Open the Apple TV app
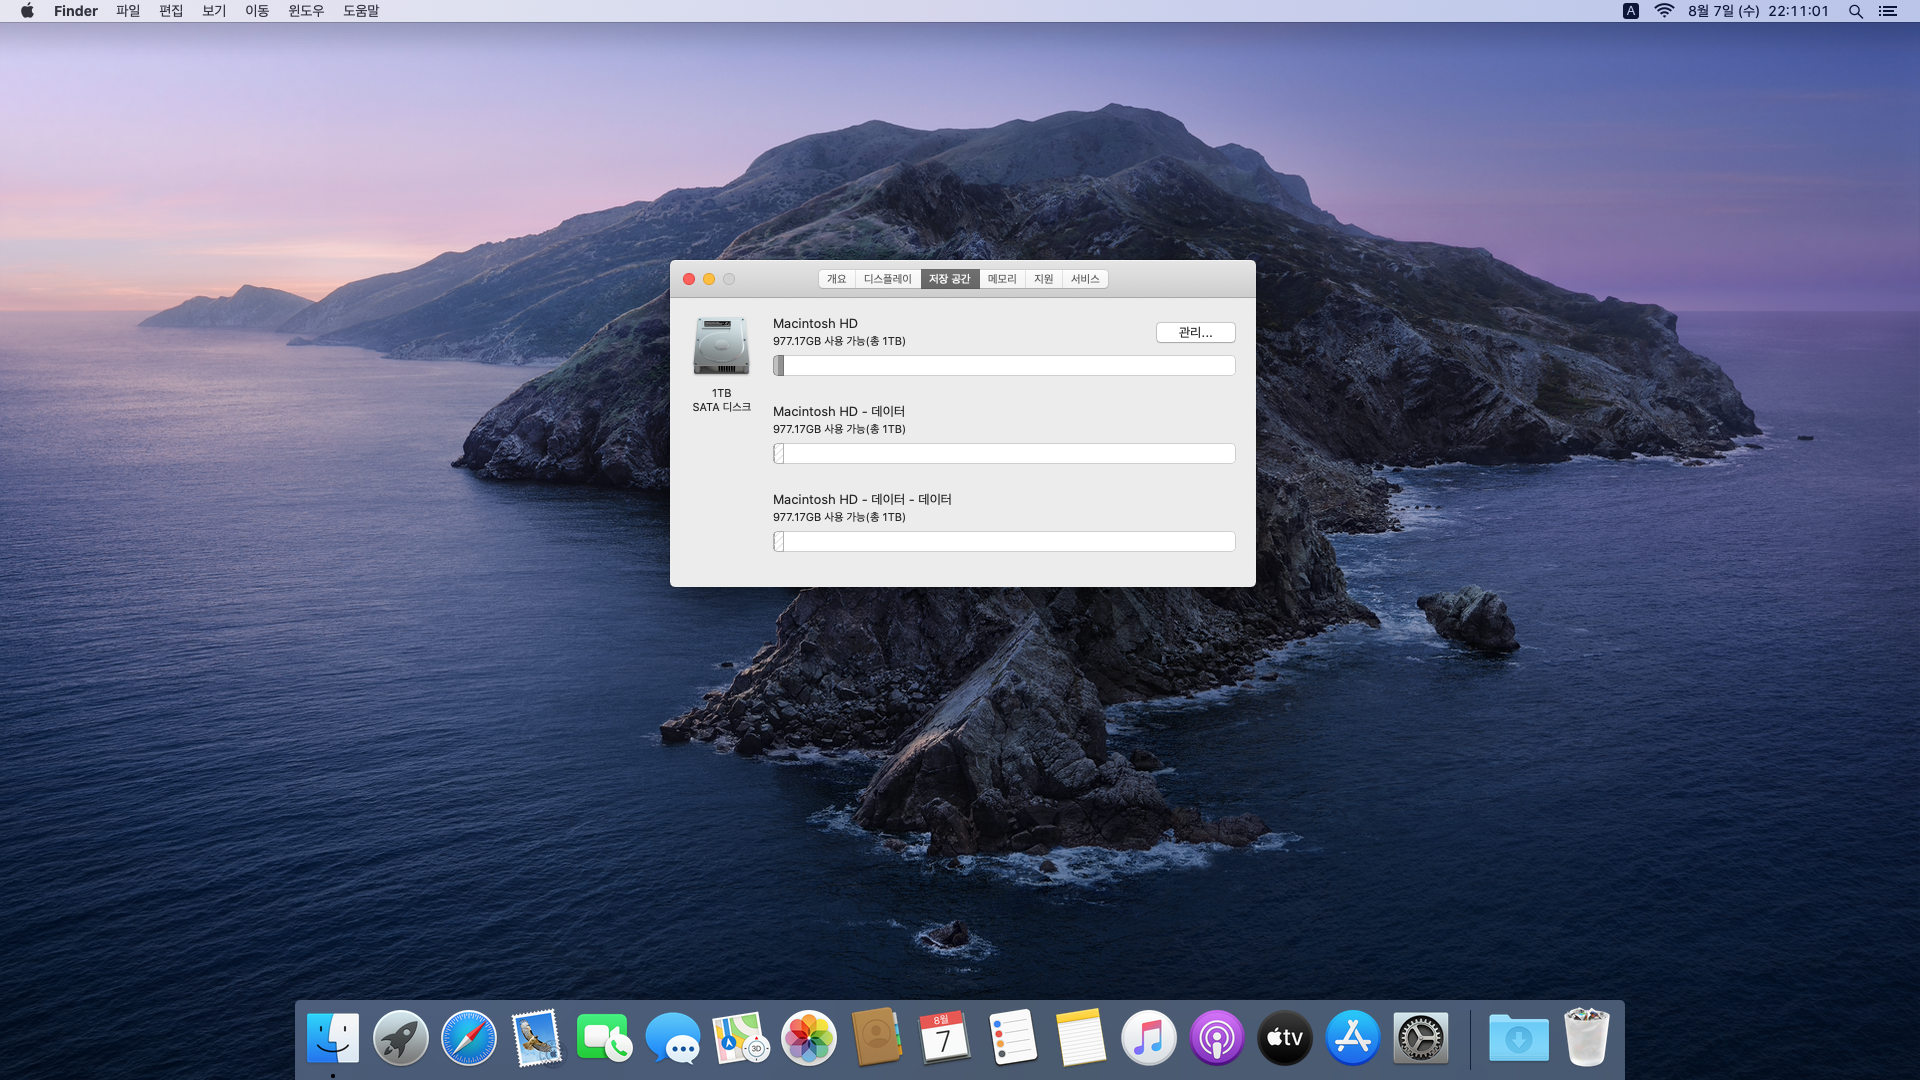This screenshot has height=1080, width=1920. tap(1284, 1038)
